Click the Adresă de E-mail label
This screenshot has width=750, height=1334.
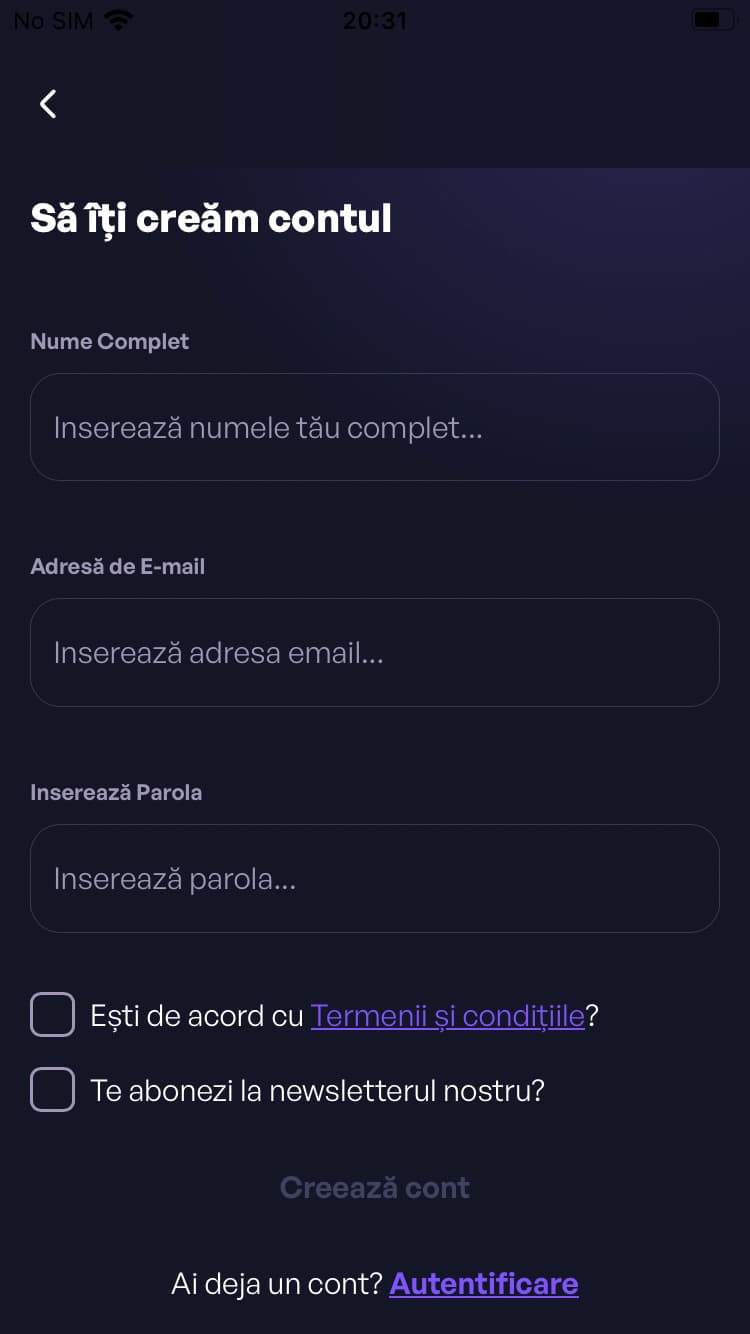click(x=118, y=566)
